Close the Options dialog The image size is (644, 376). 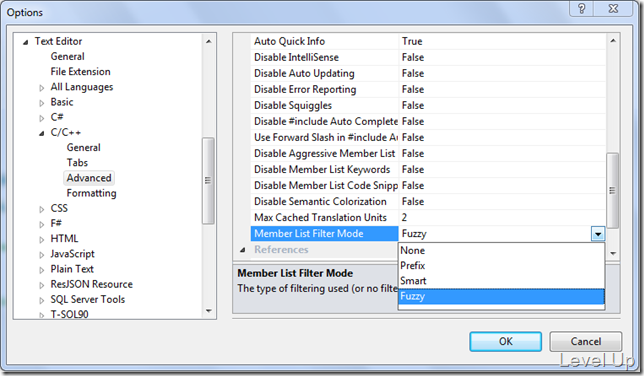click(613, 9)
